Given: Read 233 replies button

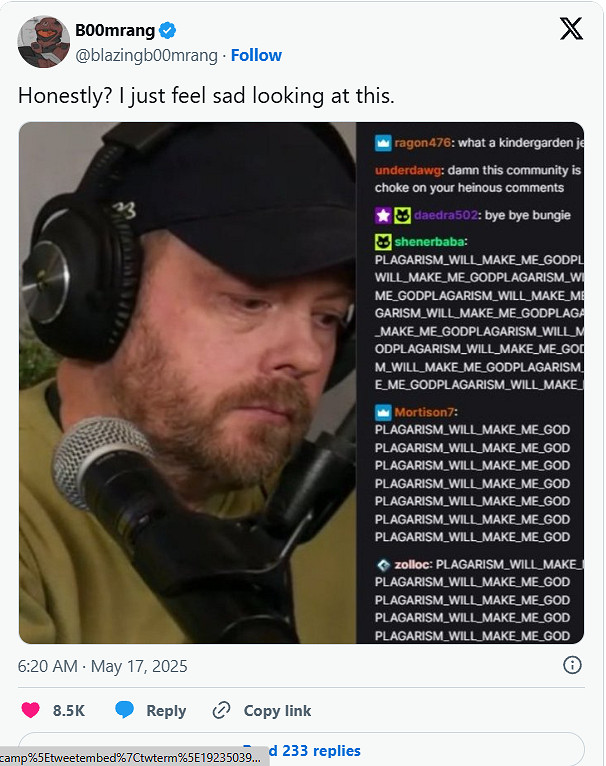Looking at the screenshot, I should click(x=301, y=749).
